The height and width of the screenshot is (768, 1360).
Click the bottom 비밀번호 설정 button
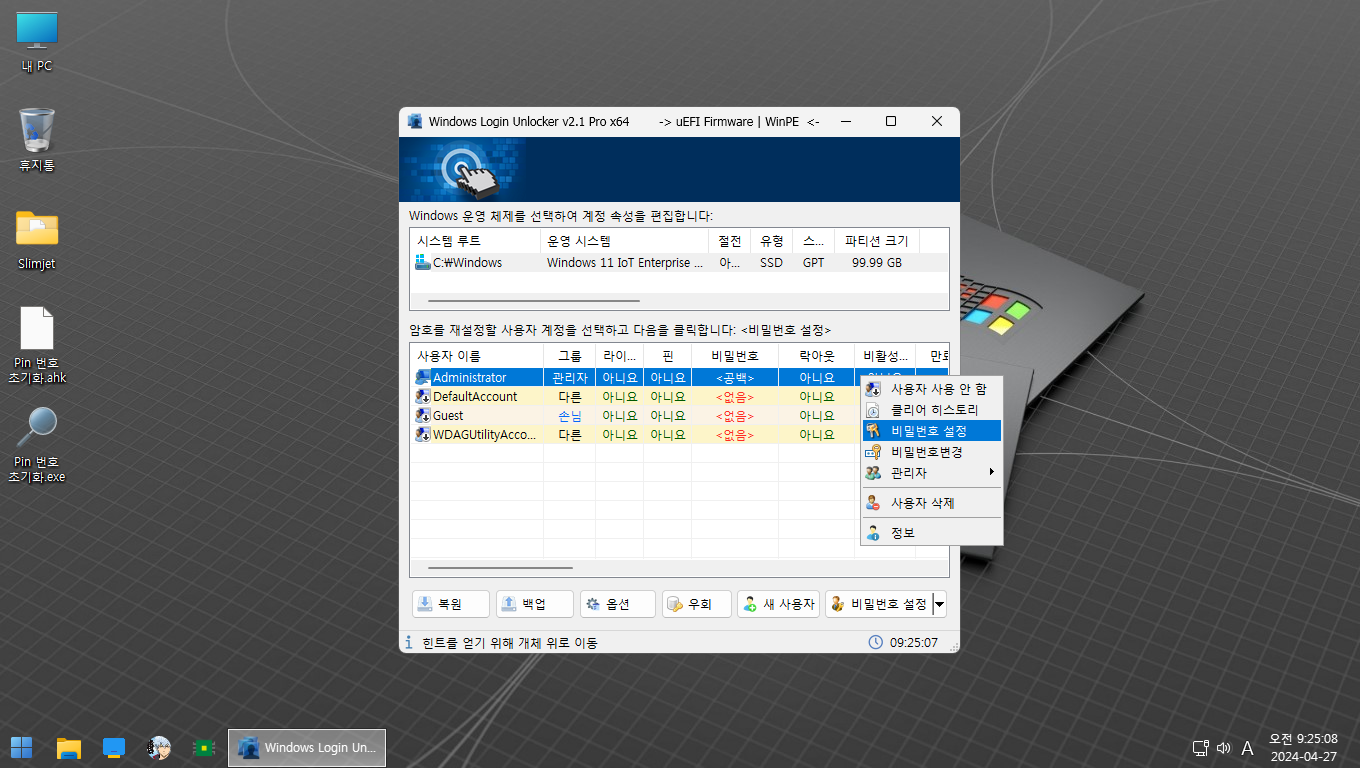878,604
